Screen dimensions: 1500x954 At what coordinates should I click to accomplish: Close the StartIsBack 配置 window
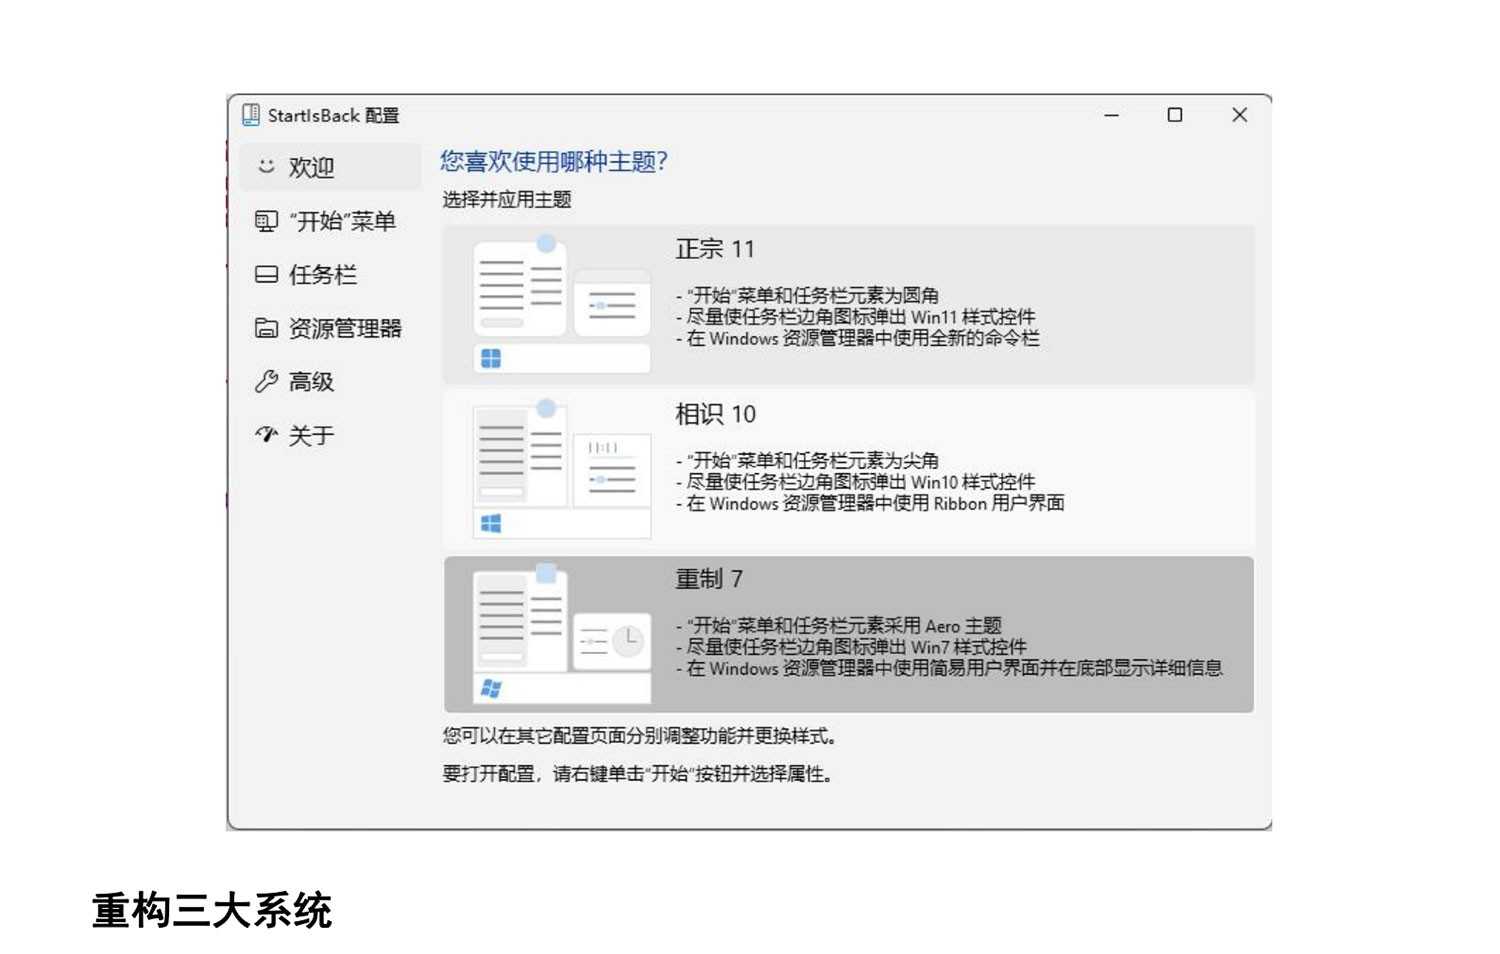point(1239,115)
